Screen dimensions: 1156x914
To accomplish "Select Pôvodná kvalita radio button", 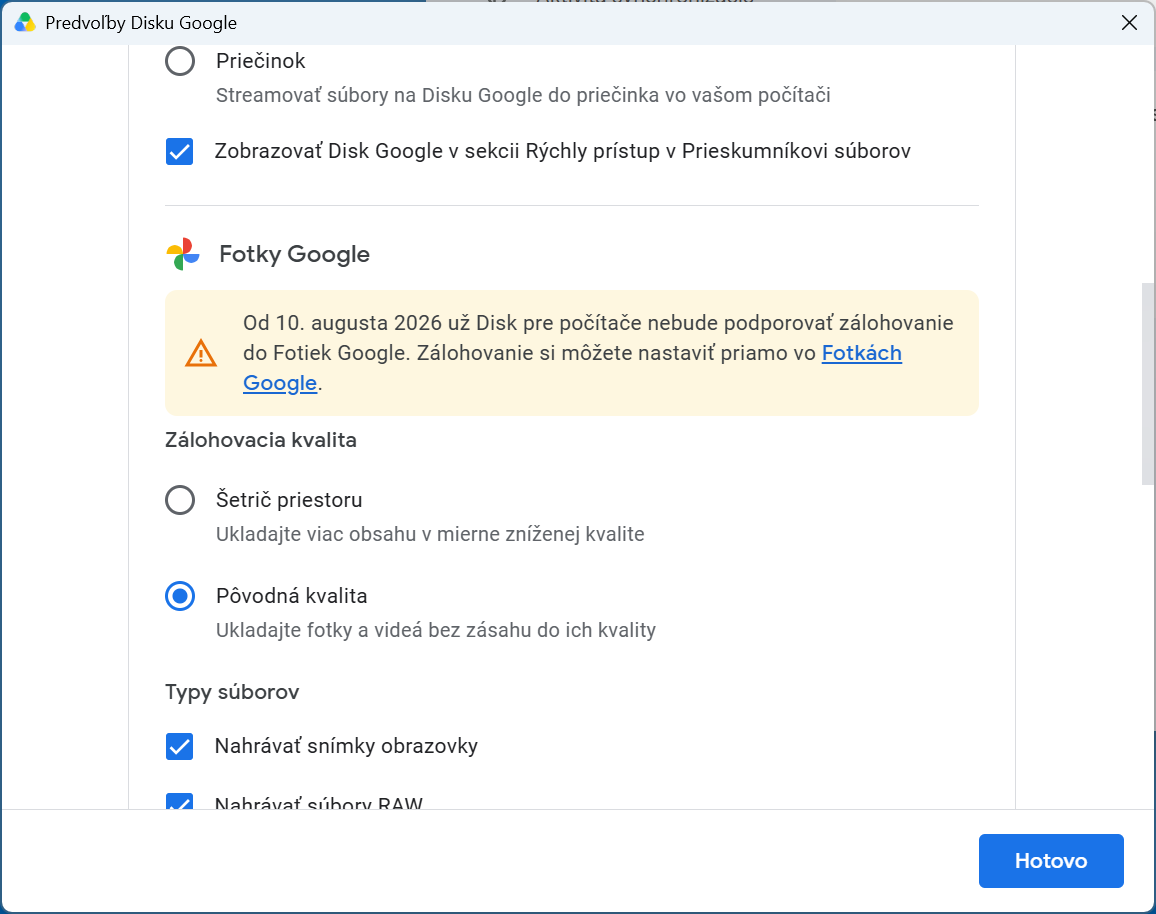I will 180,596.
